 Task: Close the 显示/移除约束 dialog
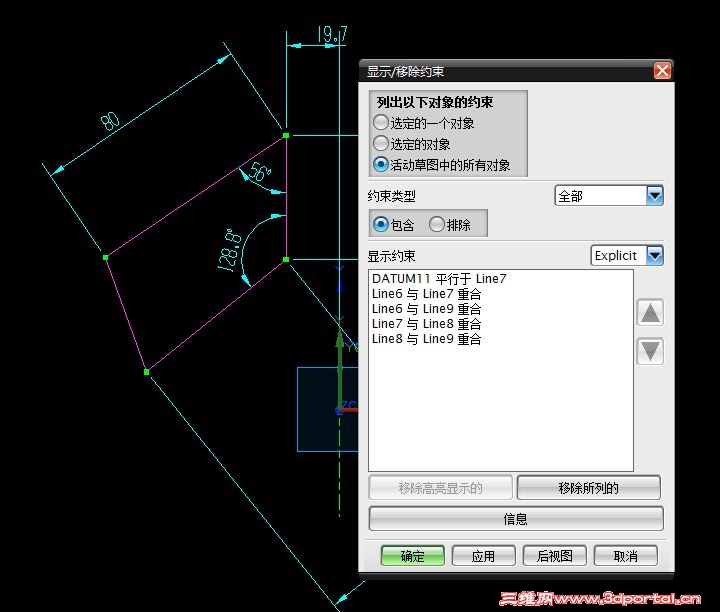(x=662, y=71)
